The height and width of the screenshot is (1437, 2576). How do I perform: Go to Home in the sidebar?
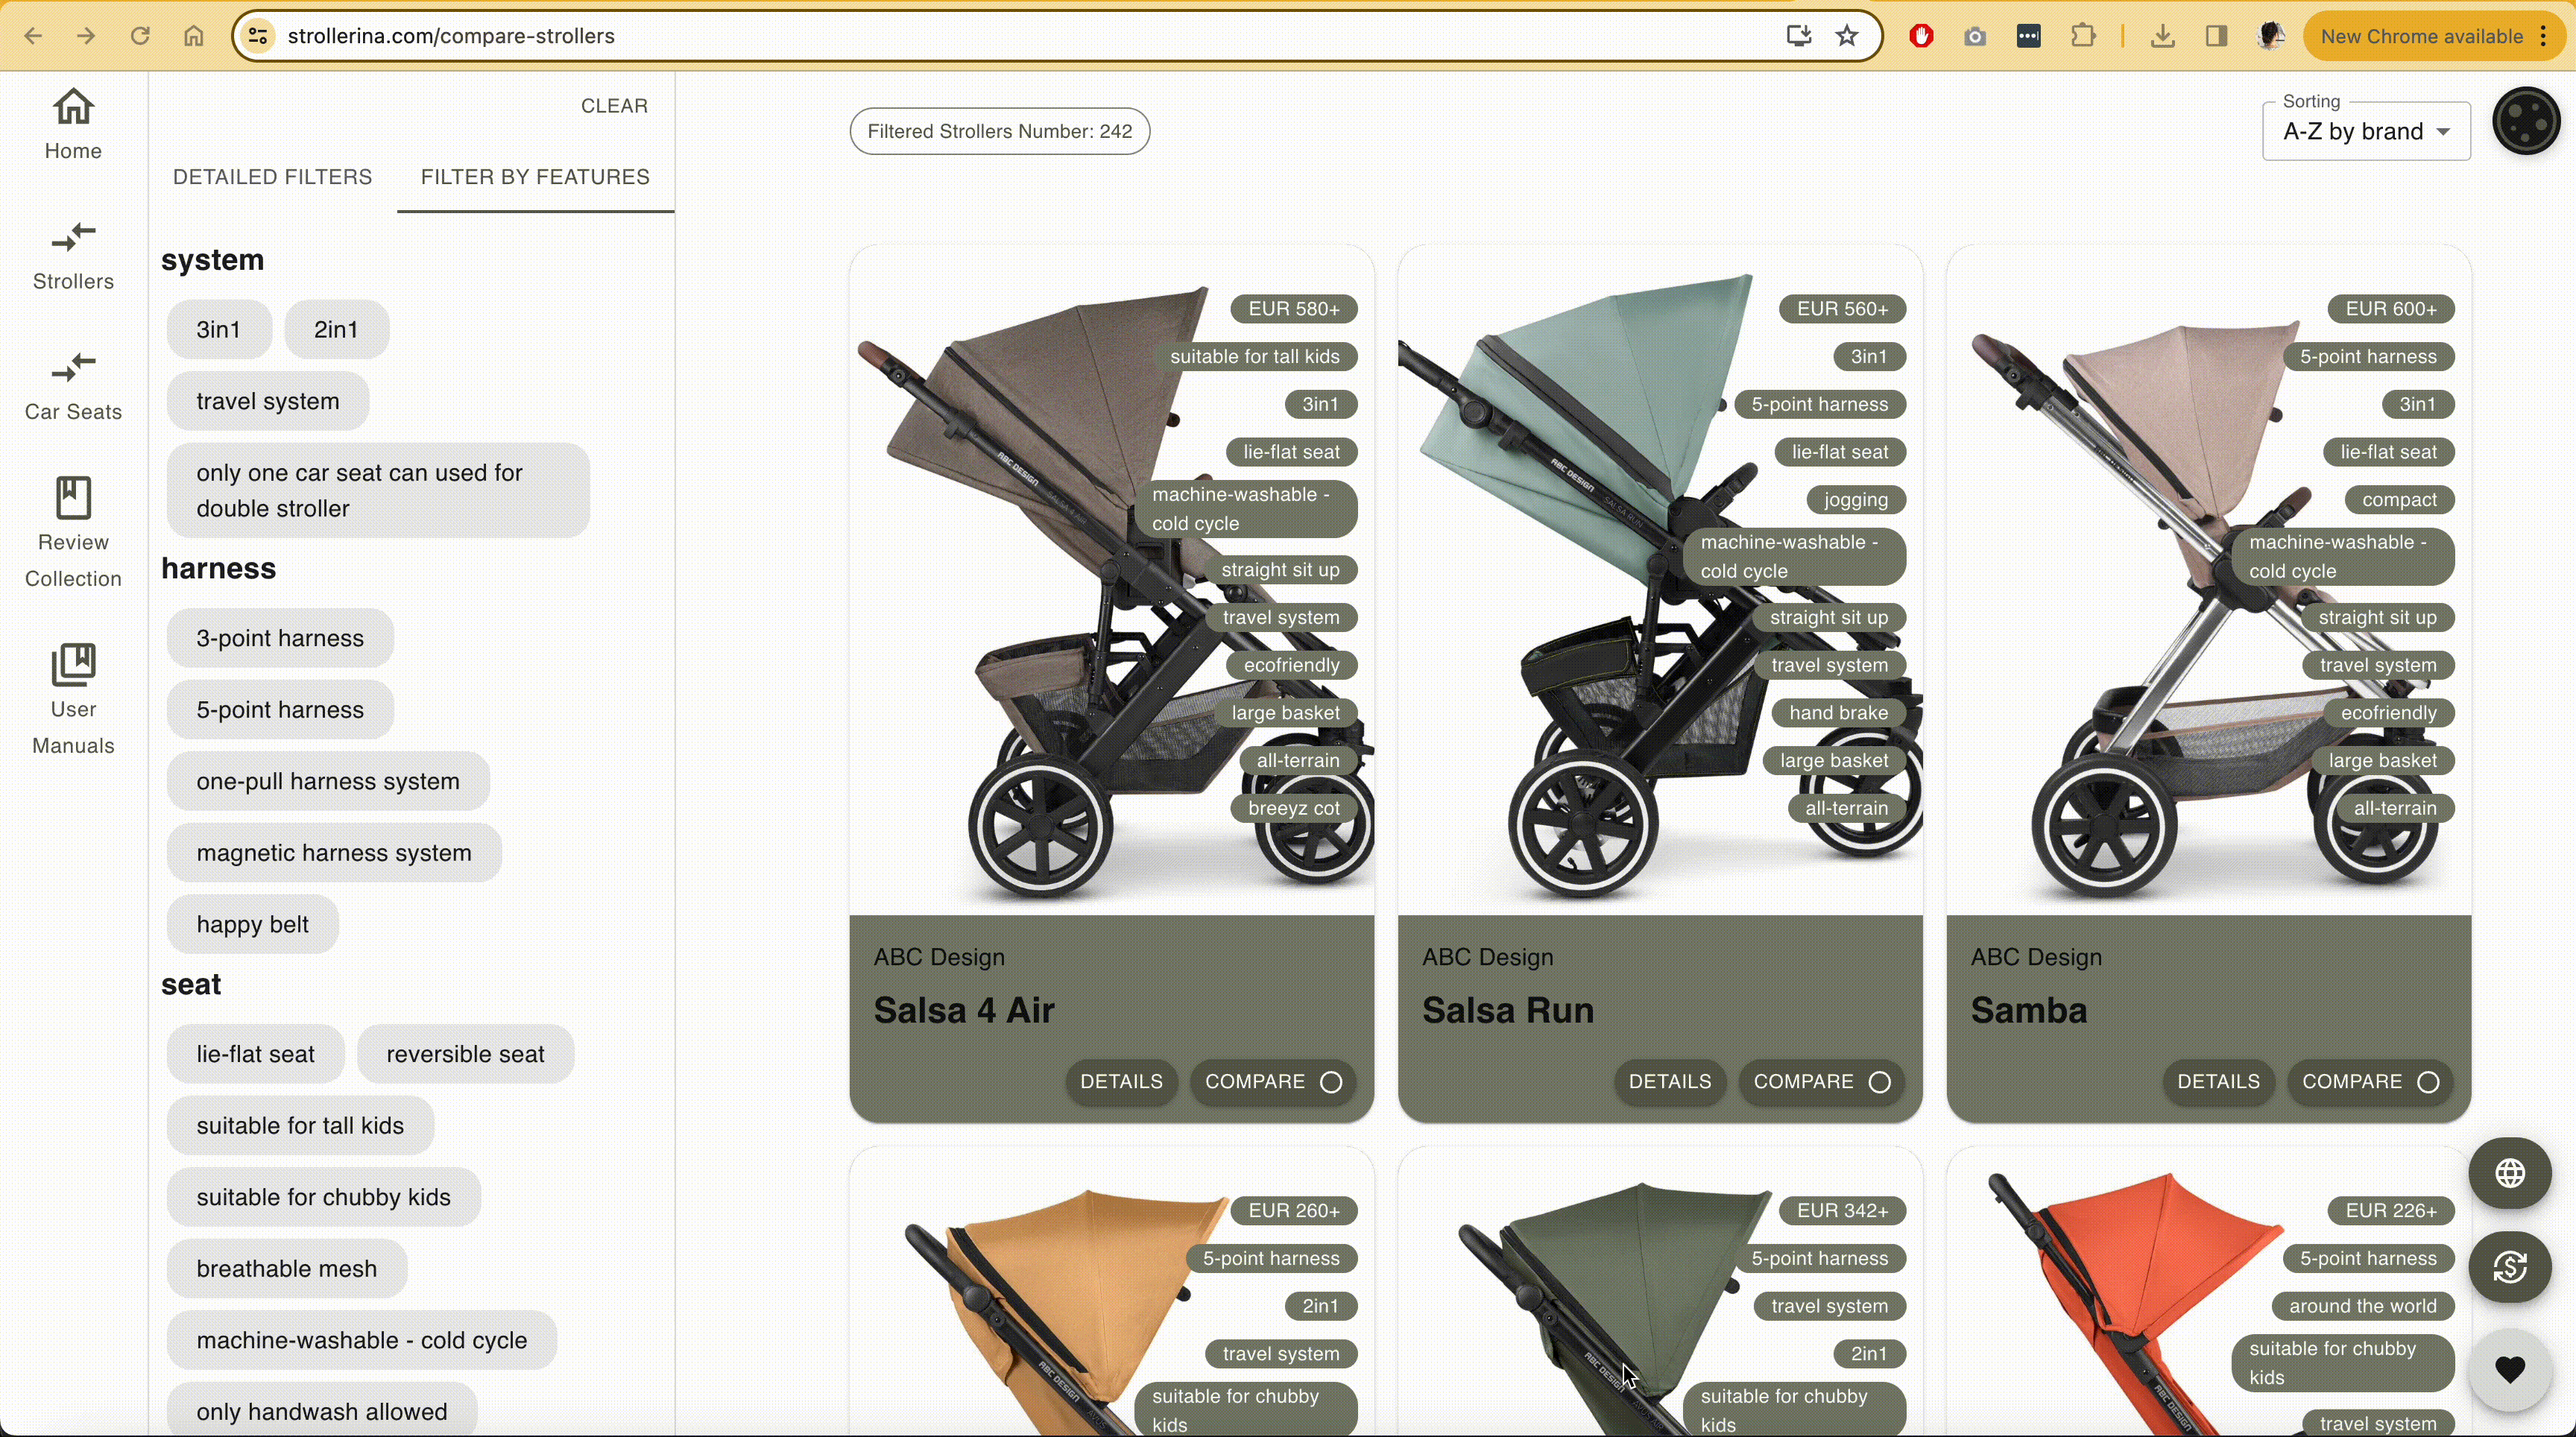[x=73, y=125]
